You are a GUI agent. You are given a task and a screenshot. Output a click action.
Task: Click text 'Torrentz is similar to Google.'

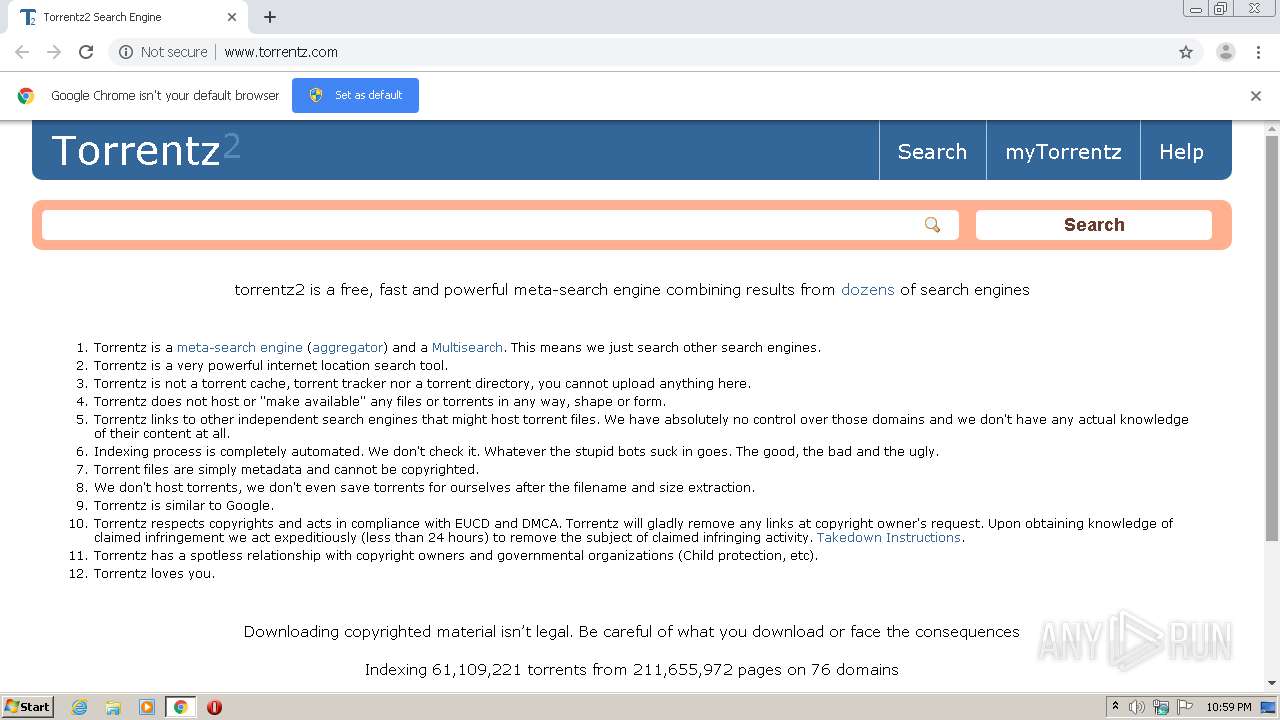(x=184, y=506)
